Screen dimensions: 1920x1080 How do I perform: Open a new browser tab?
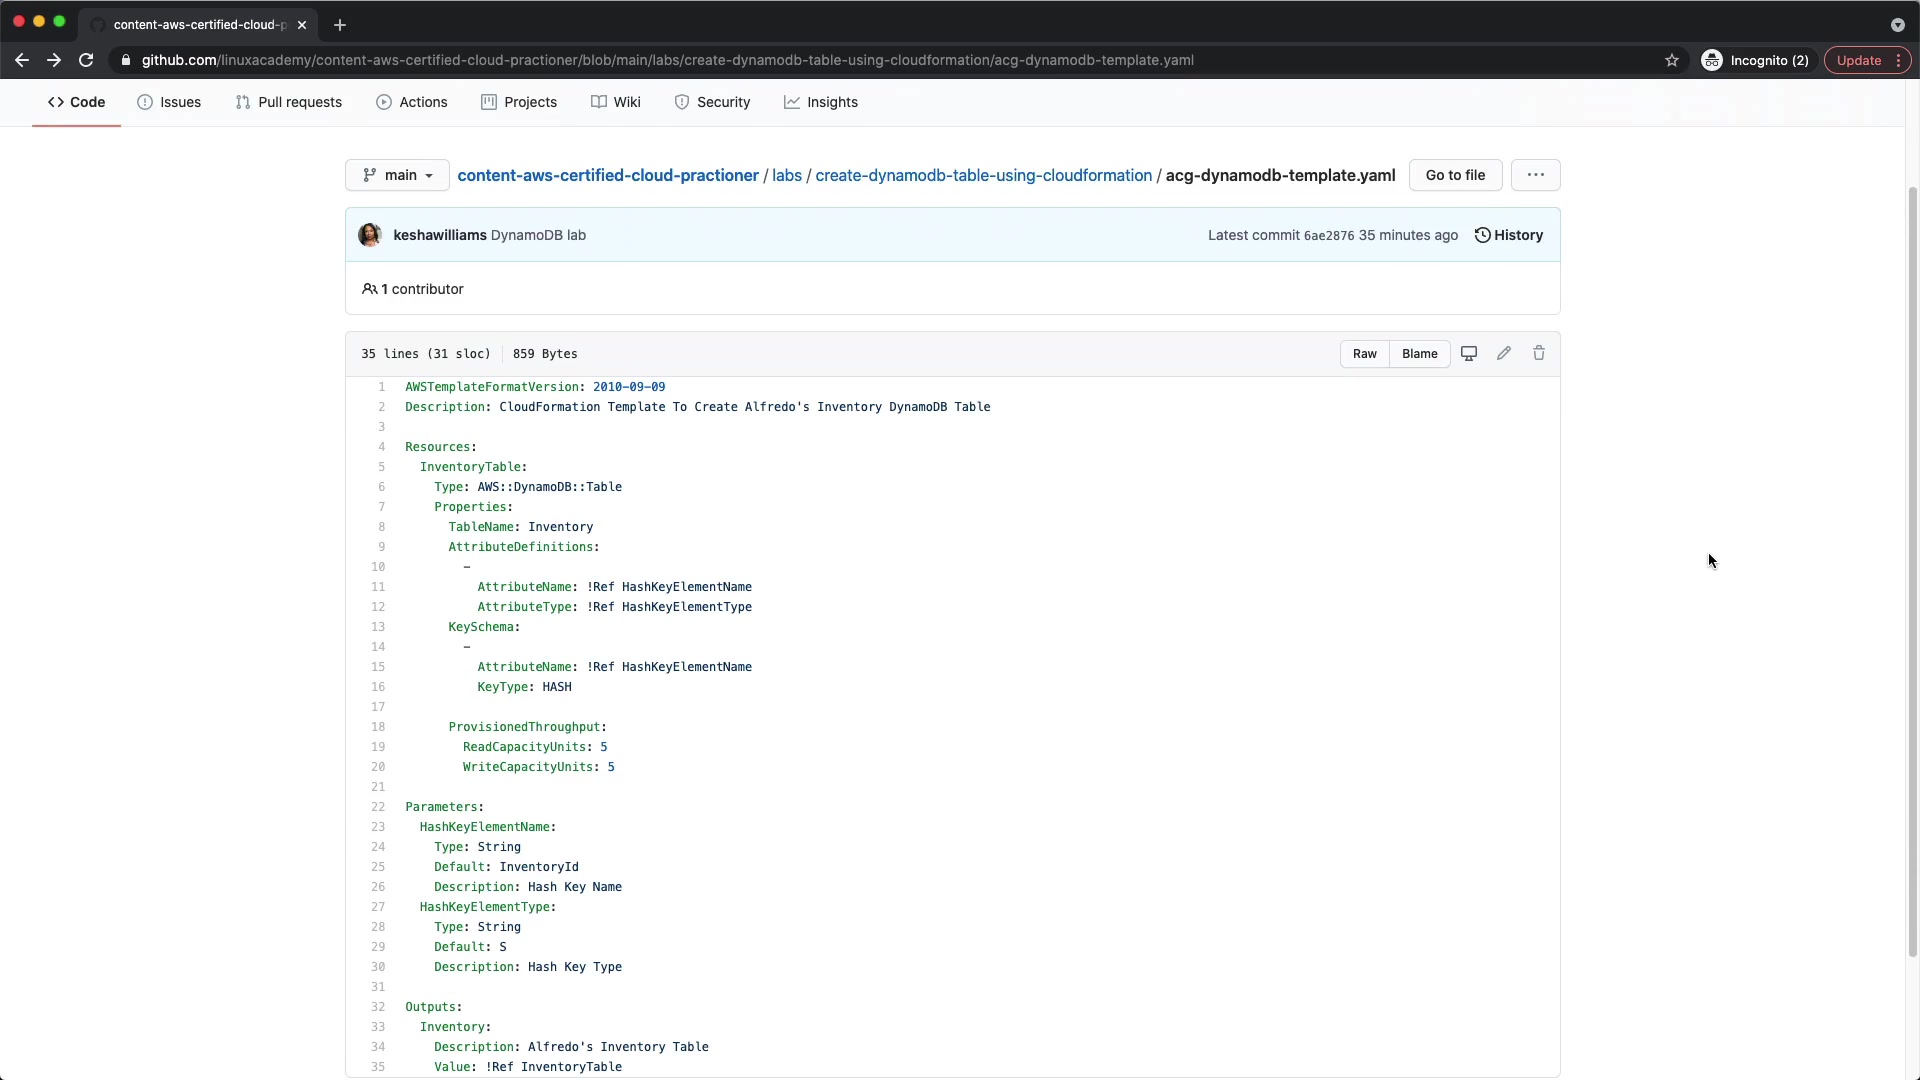(340, 25)
